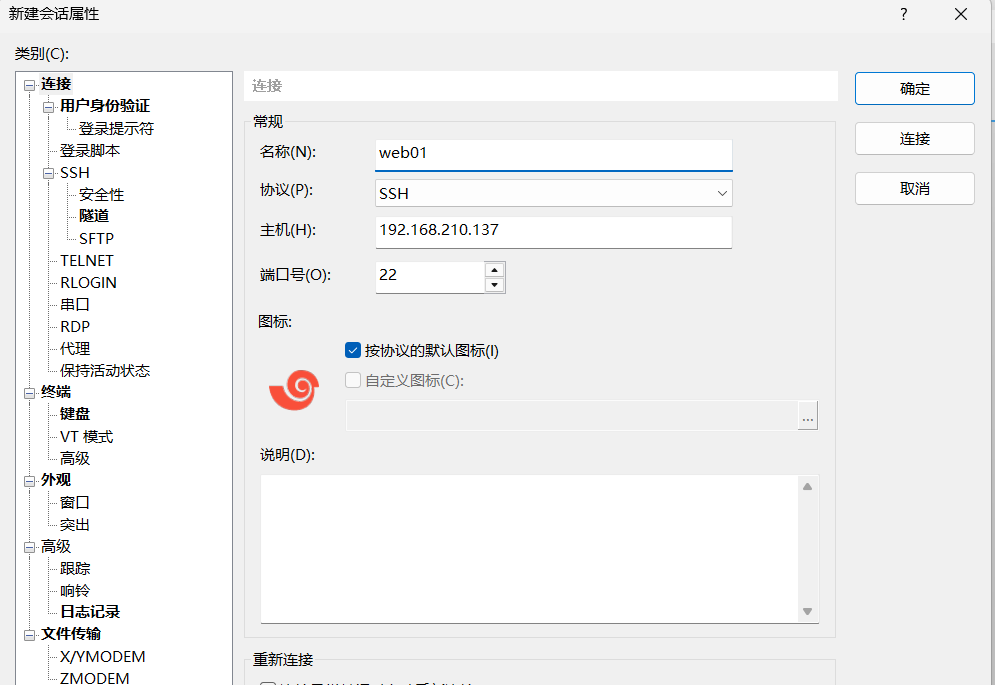Click the 端口号 field showing 22
This screenshot has height=685, width=995.
[x=430, y=277]
